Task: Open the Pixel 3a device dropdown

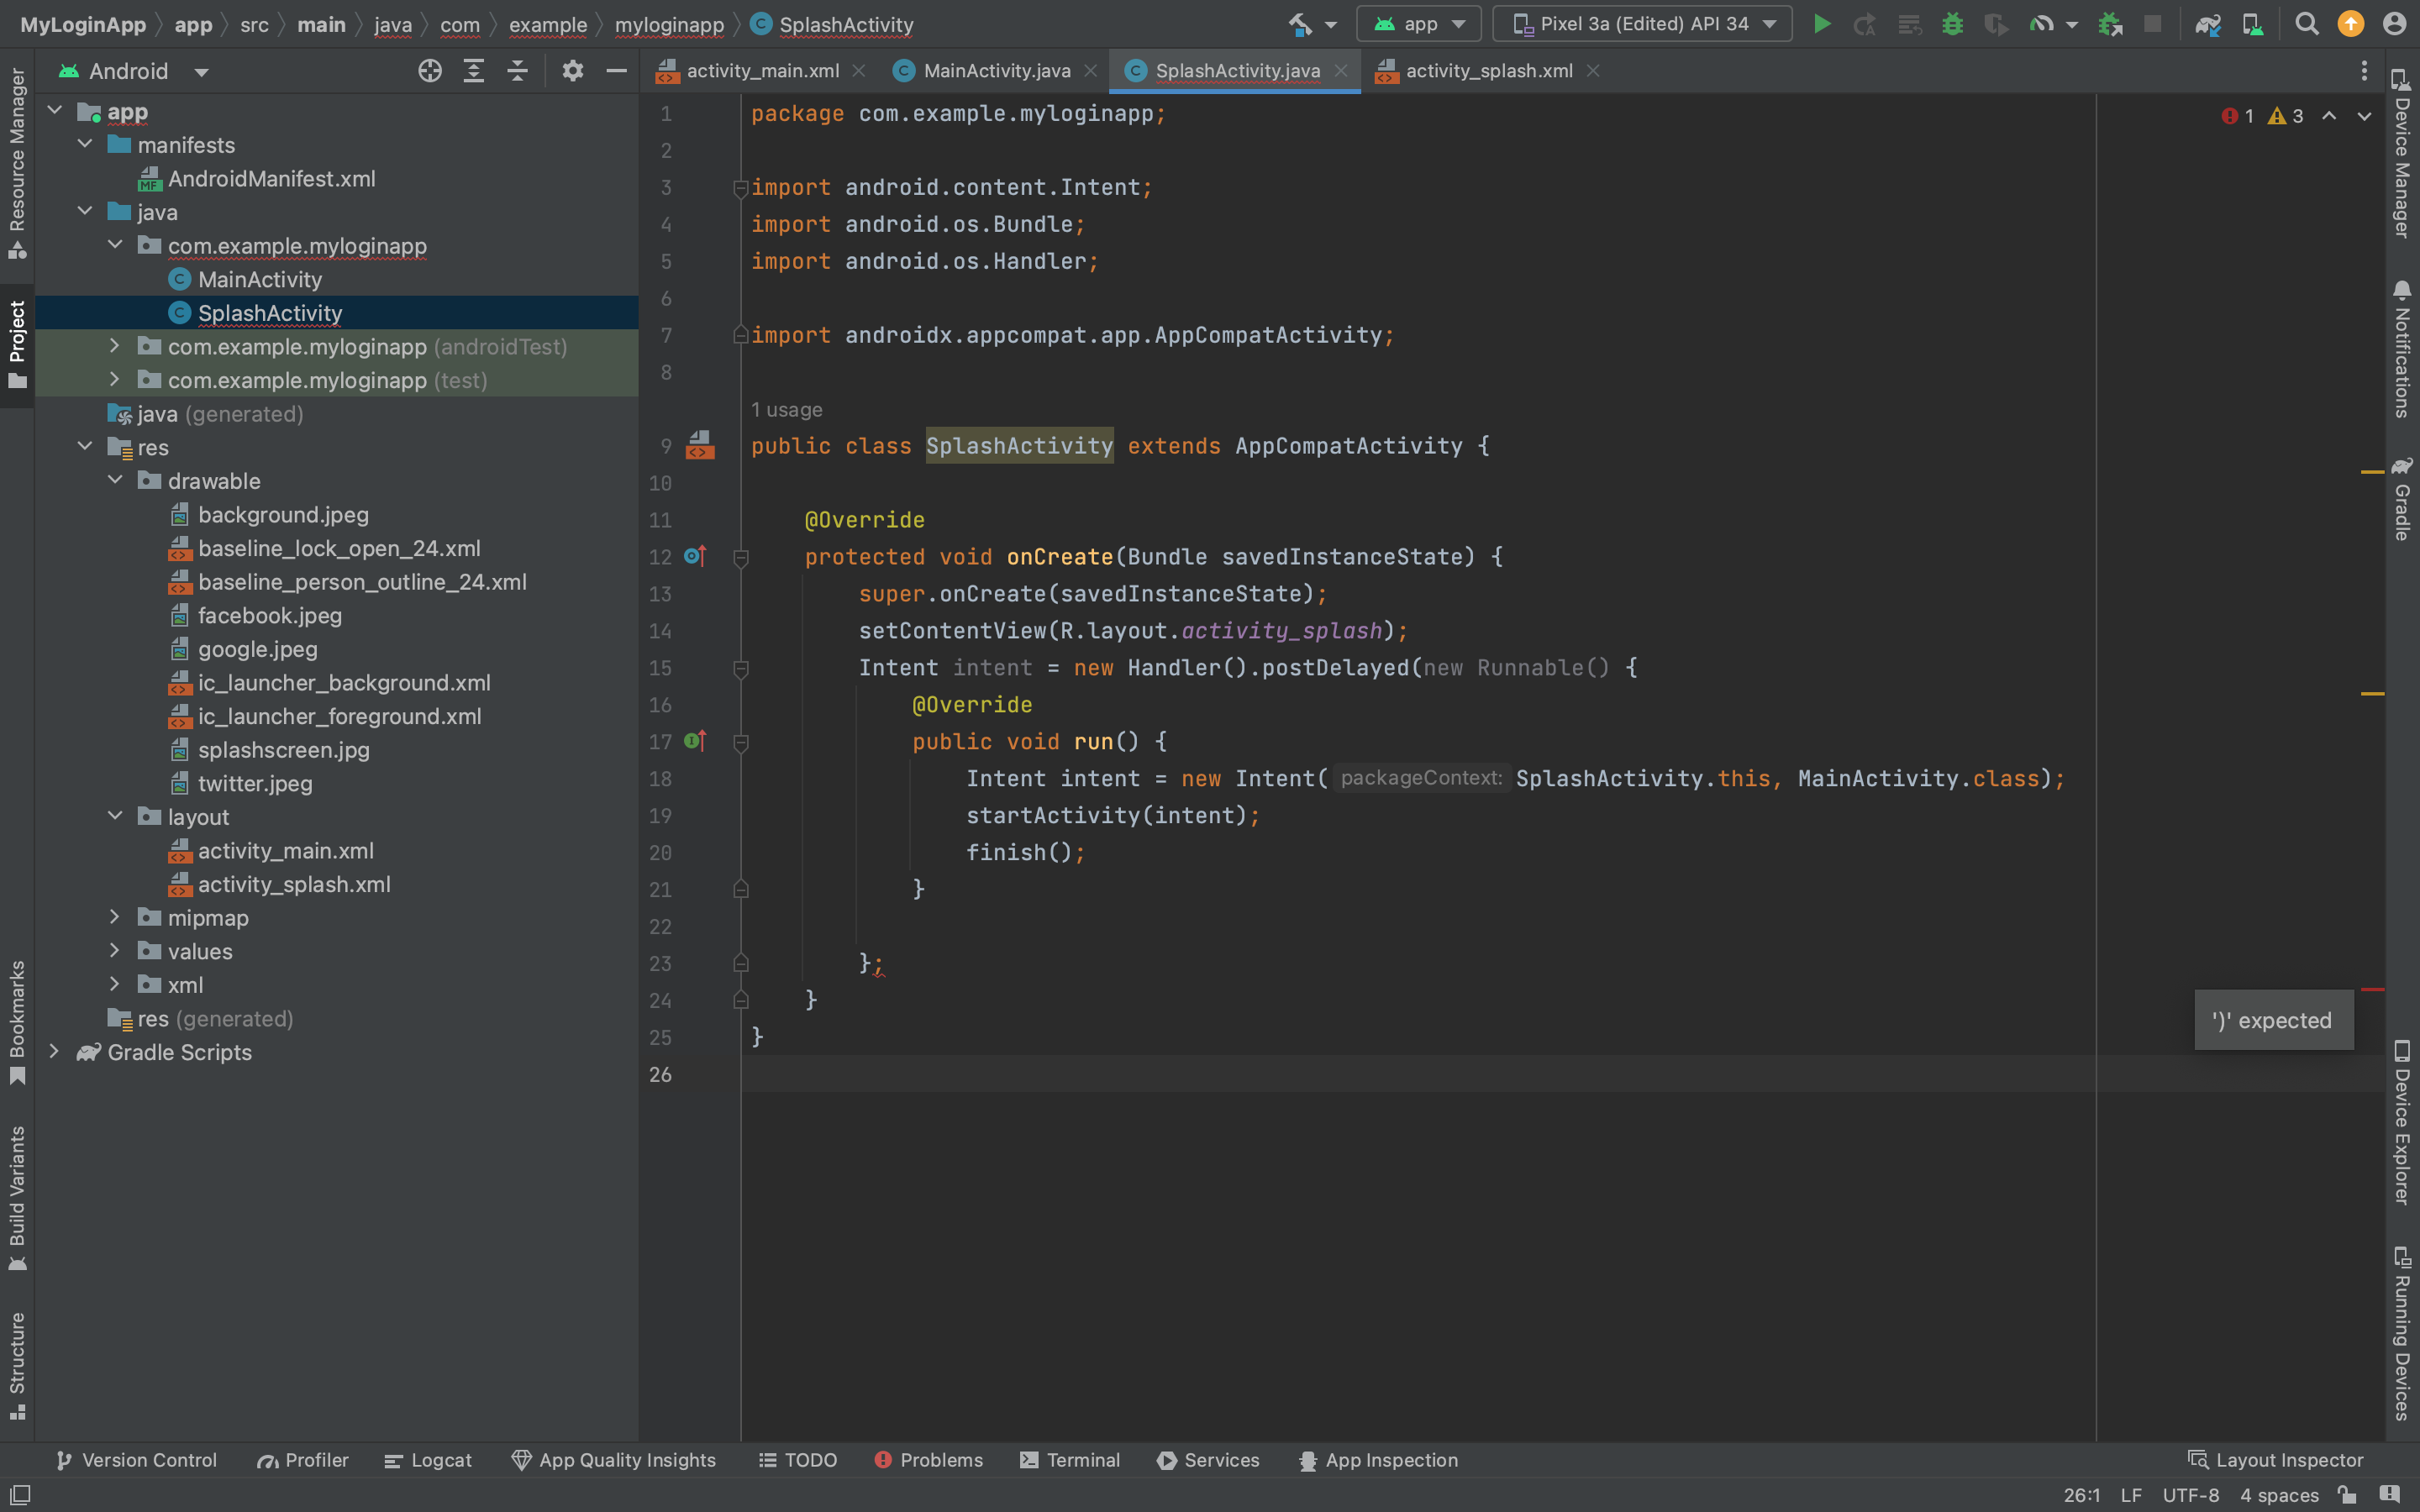Action: click(1642, 24)
